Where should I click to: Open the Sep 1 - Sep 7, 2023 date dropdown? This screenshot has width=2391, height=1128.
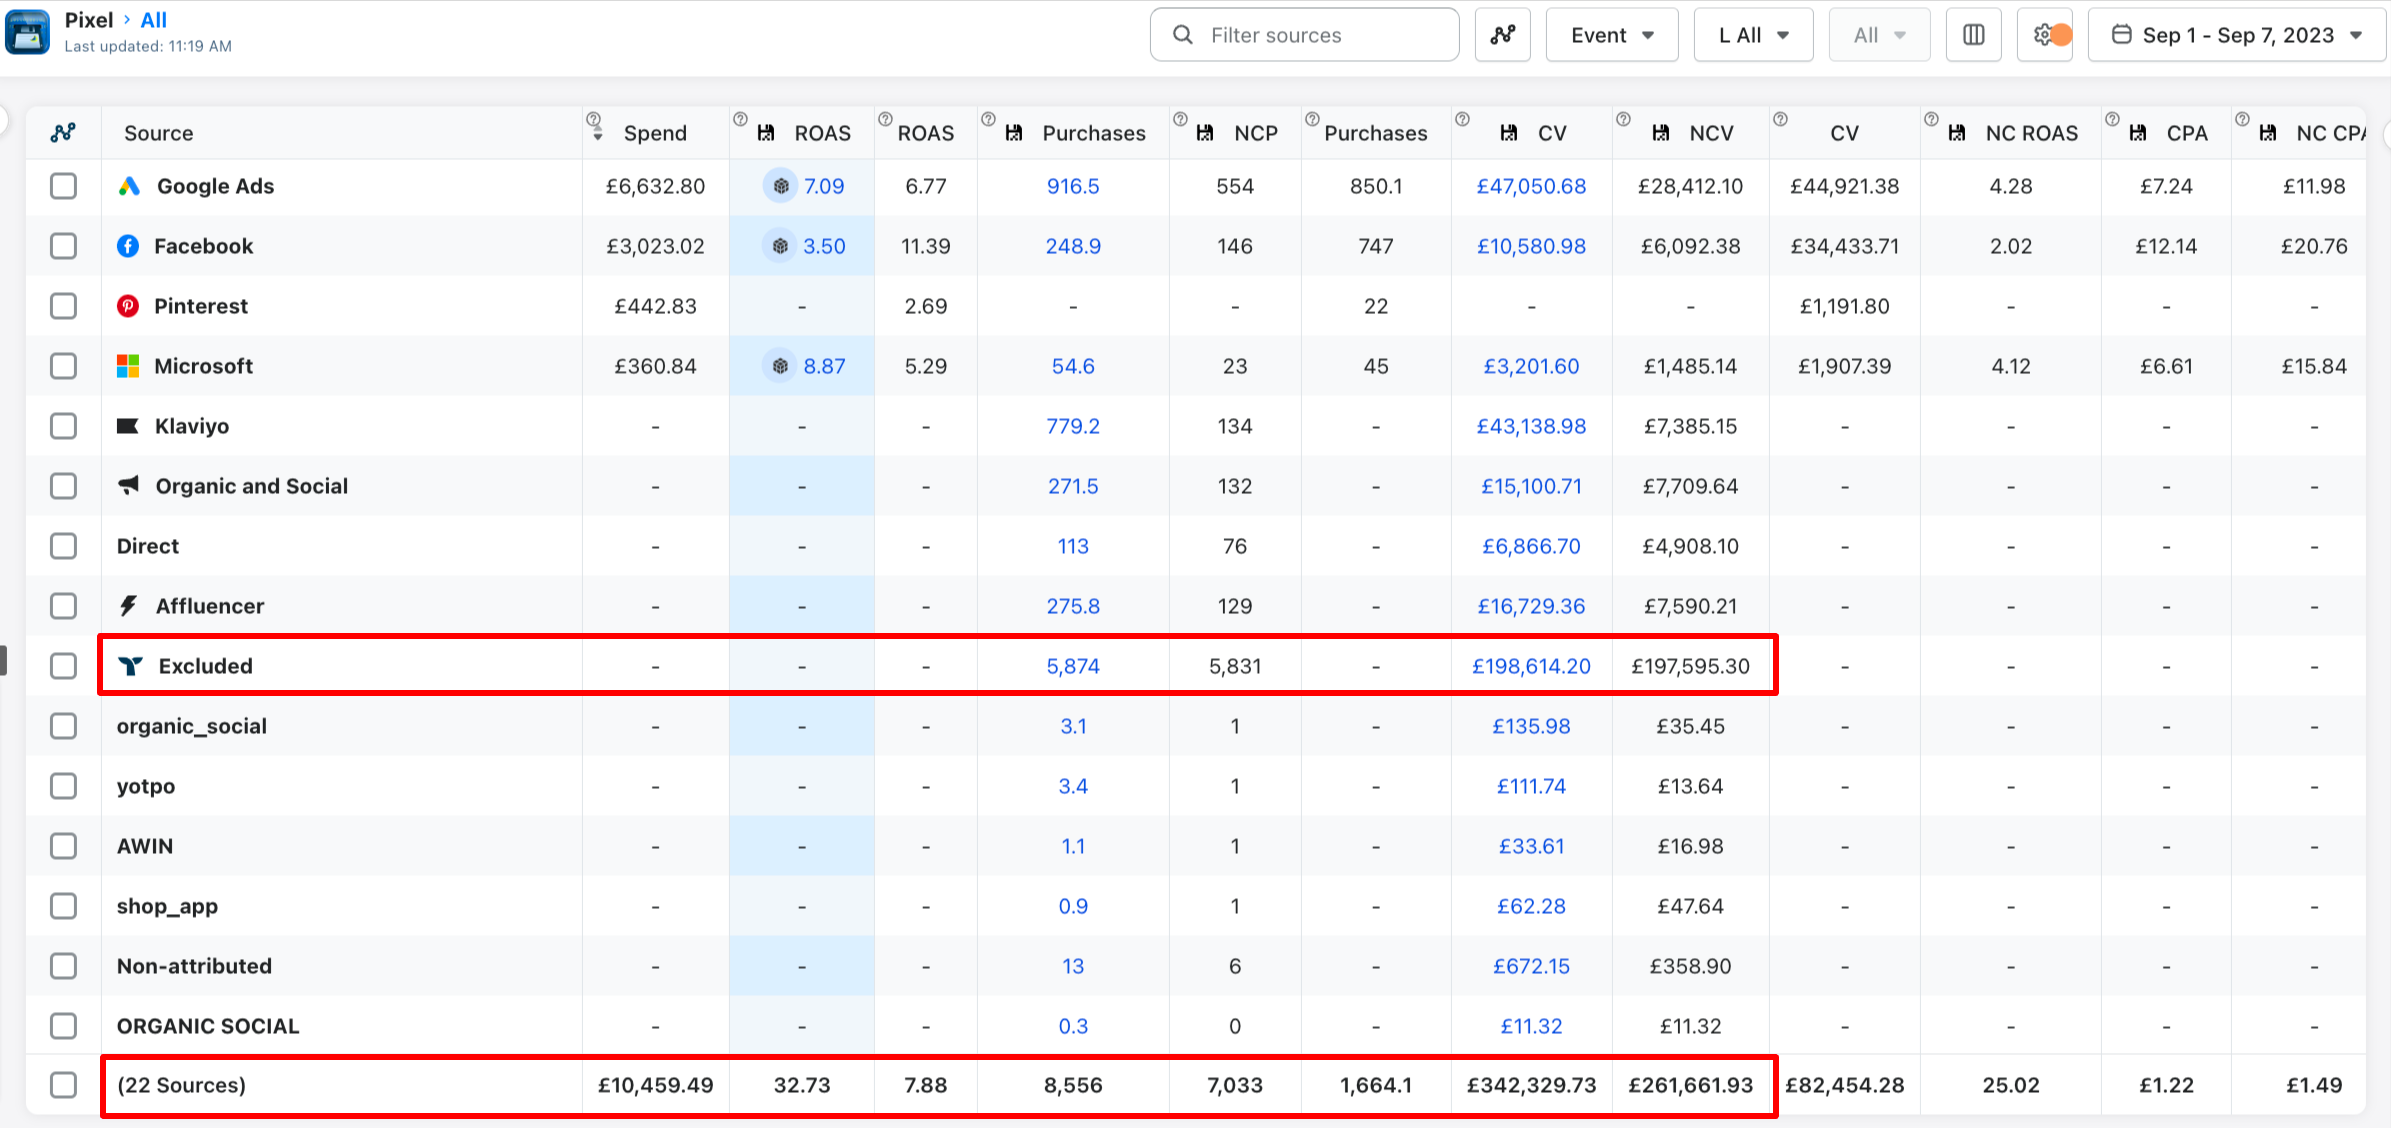(2237, 35)
